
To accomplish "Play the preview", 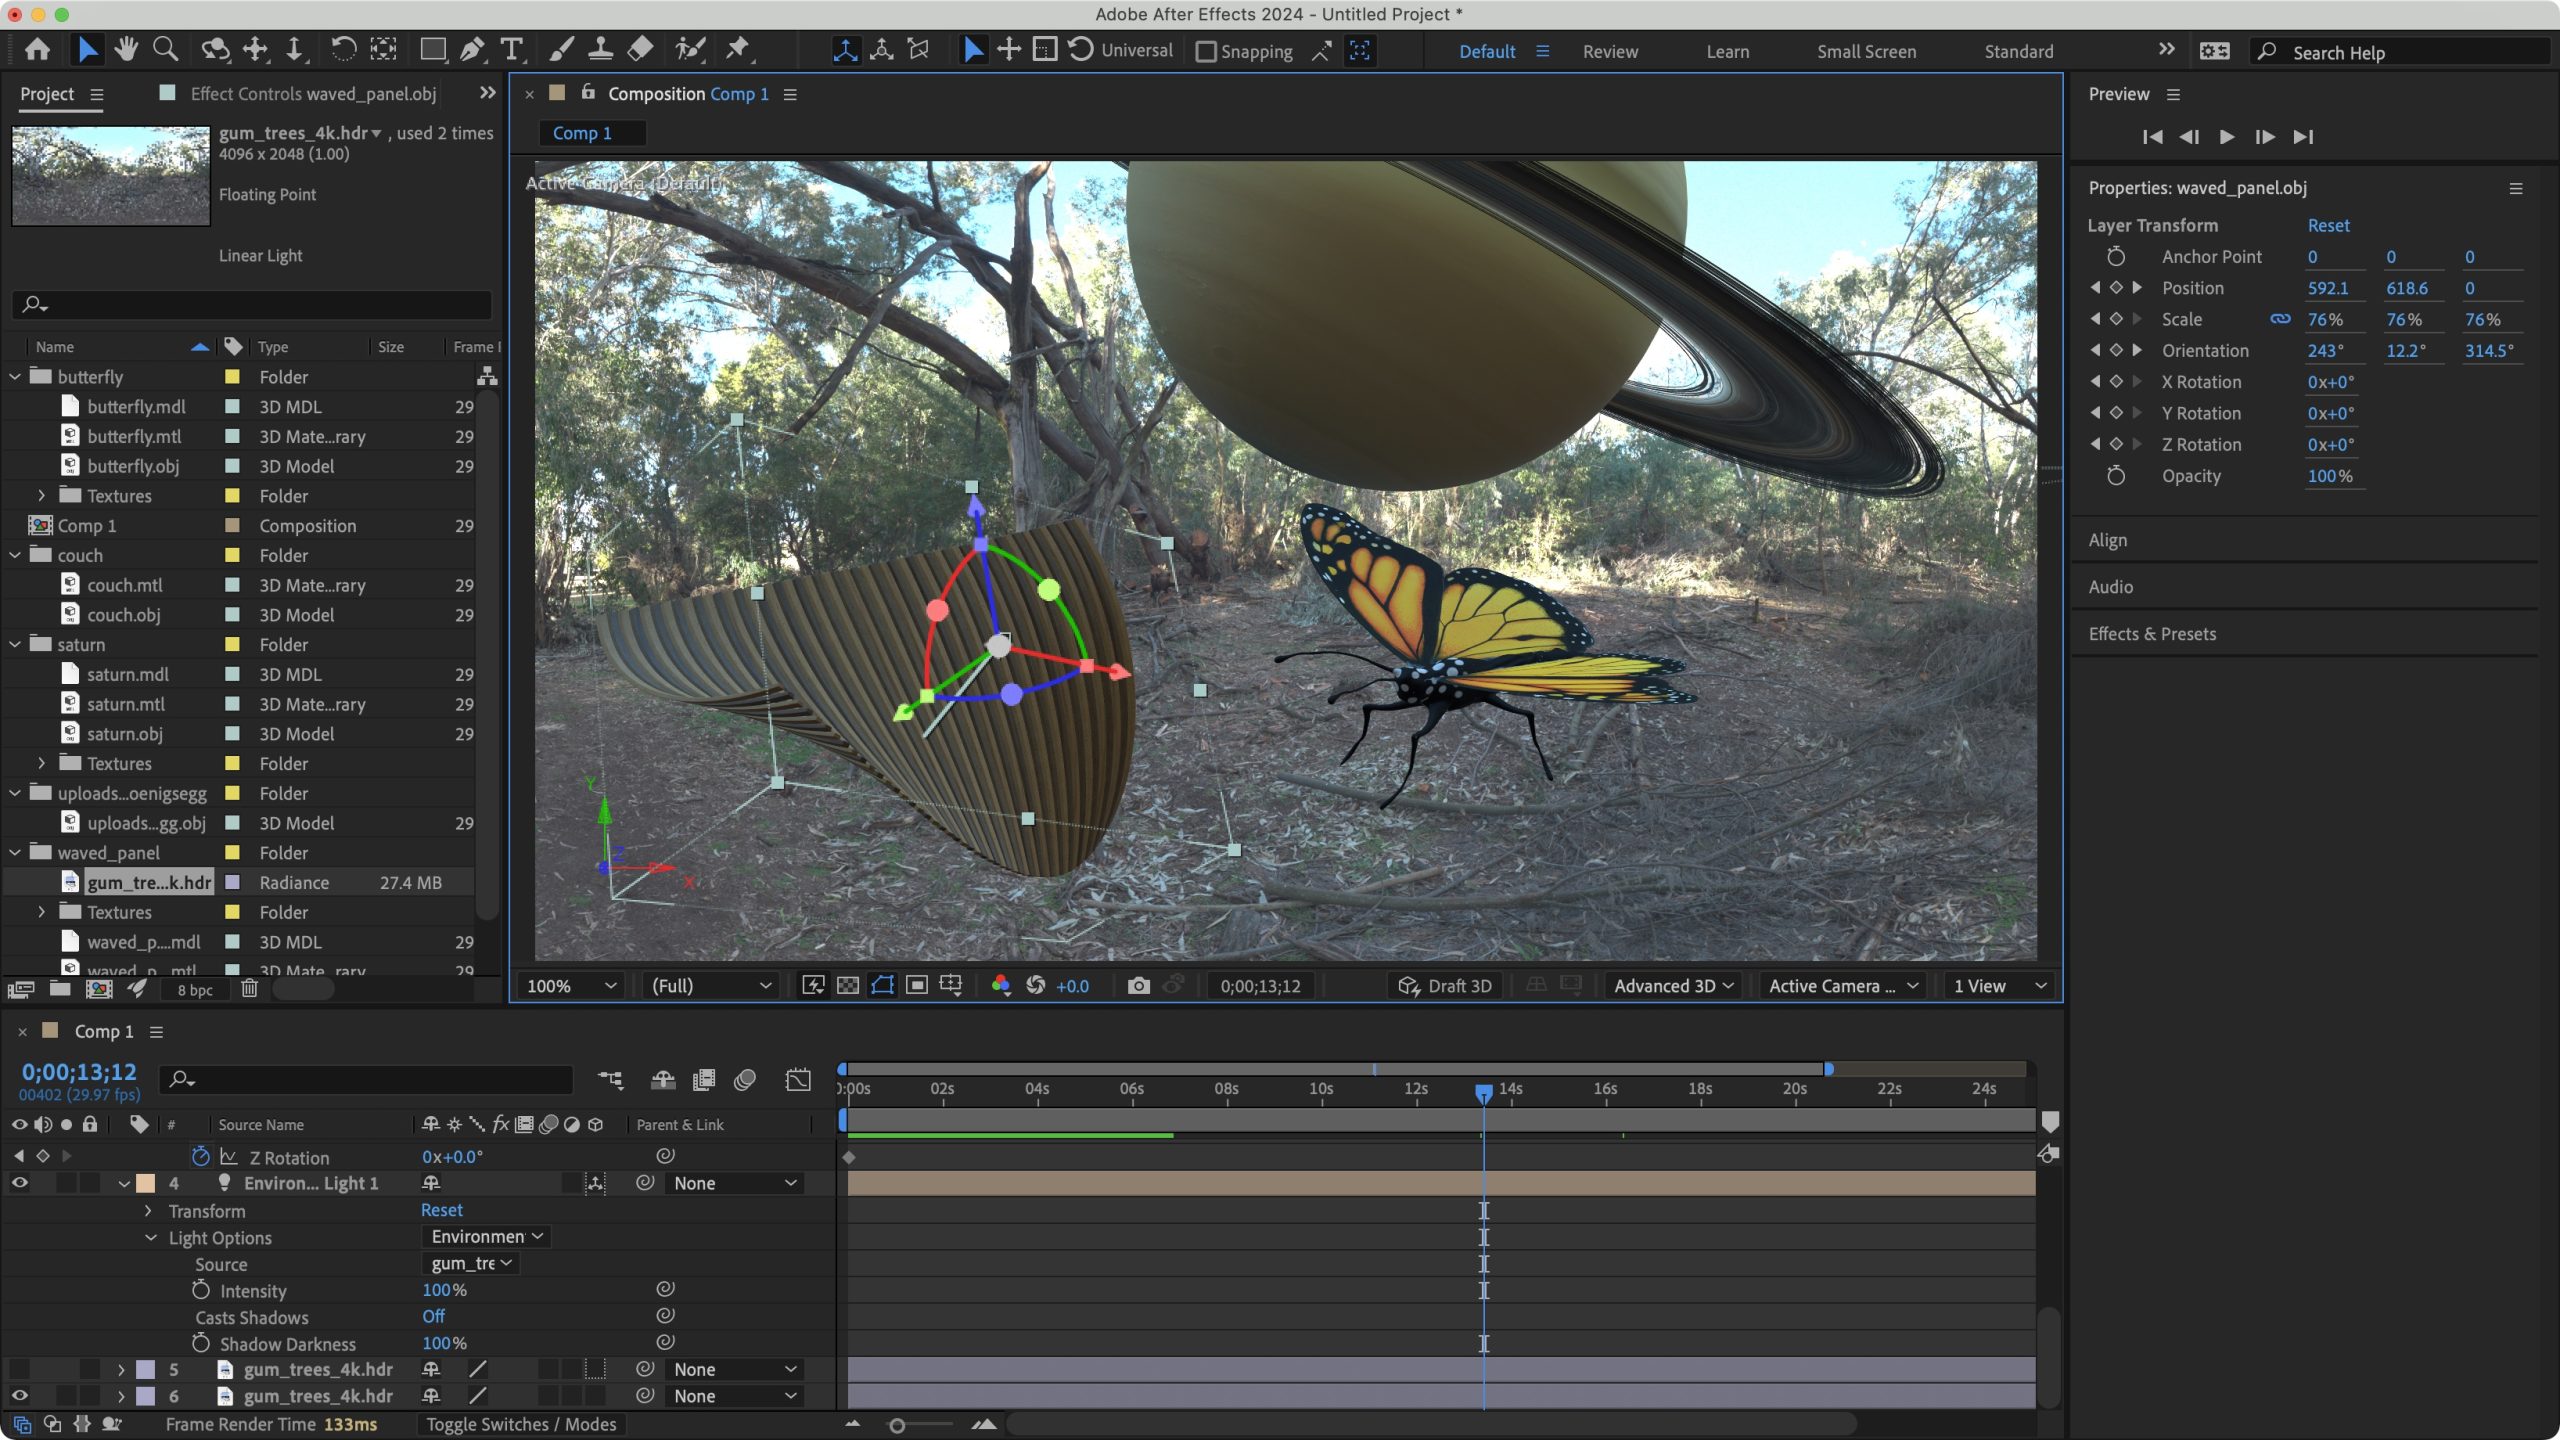I will (x=2226, y=137).
